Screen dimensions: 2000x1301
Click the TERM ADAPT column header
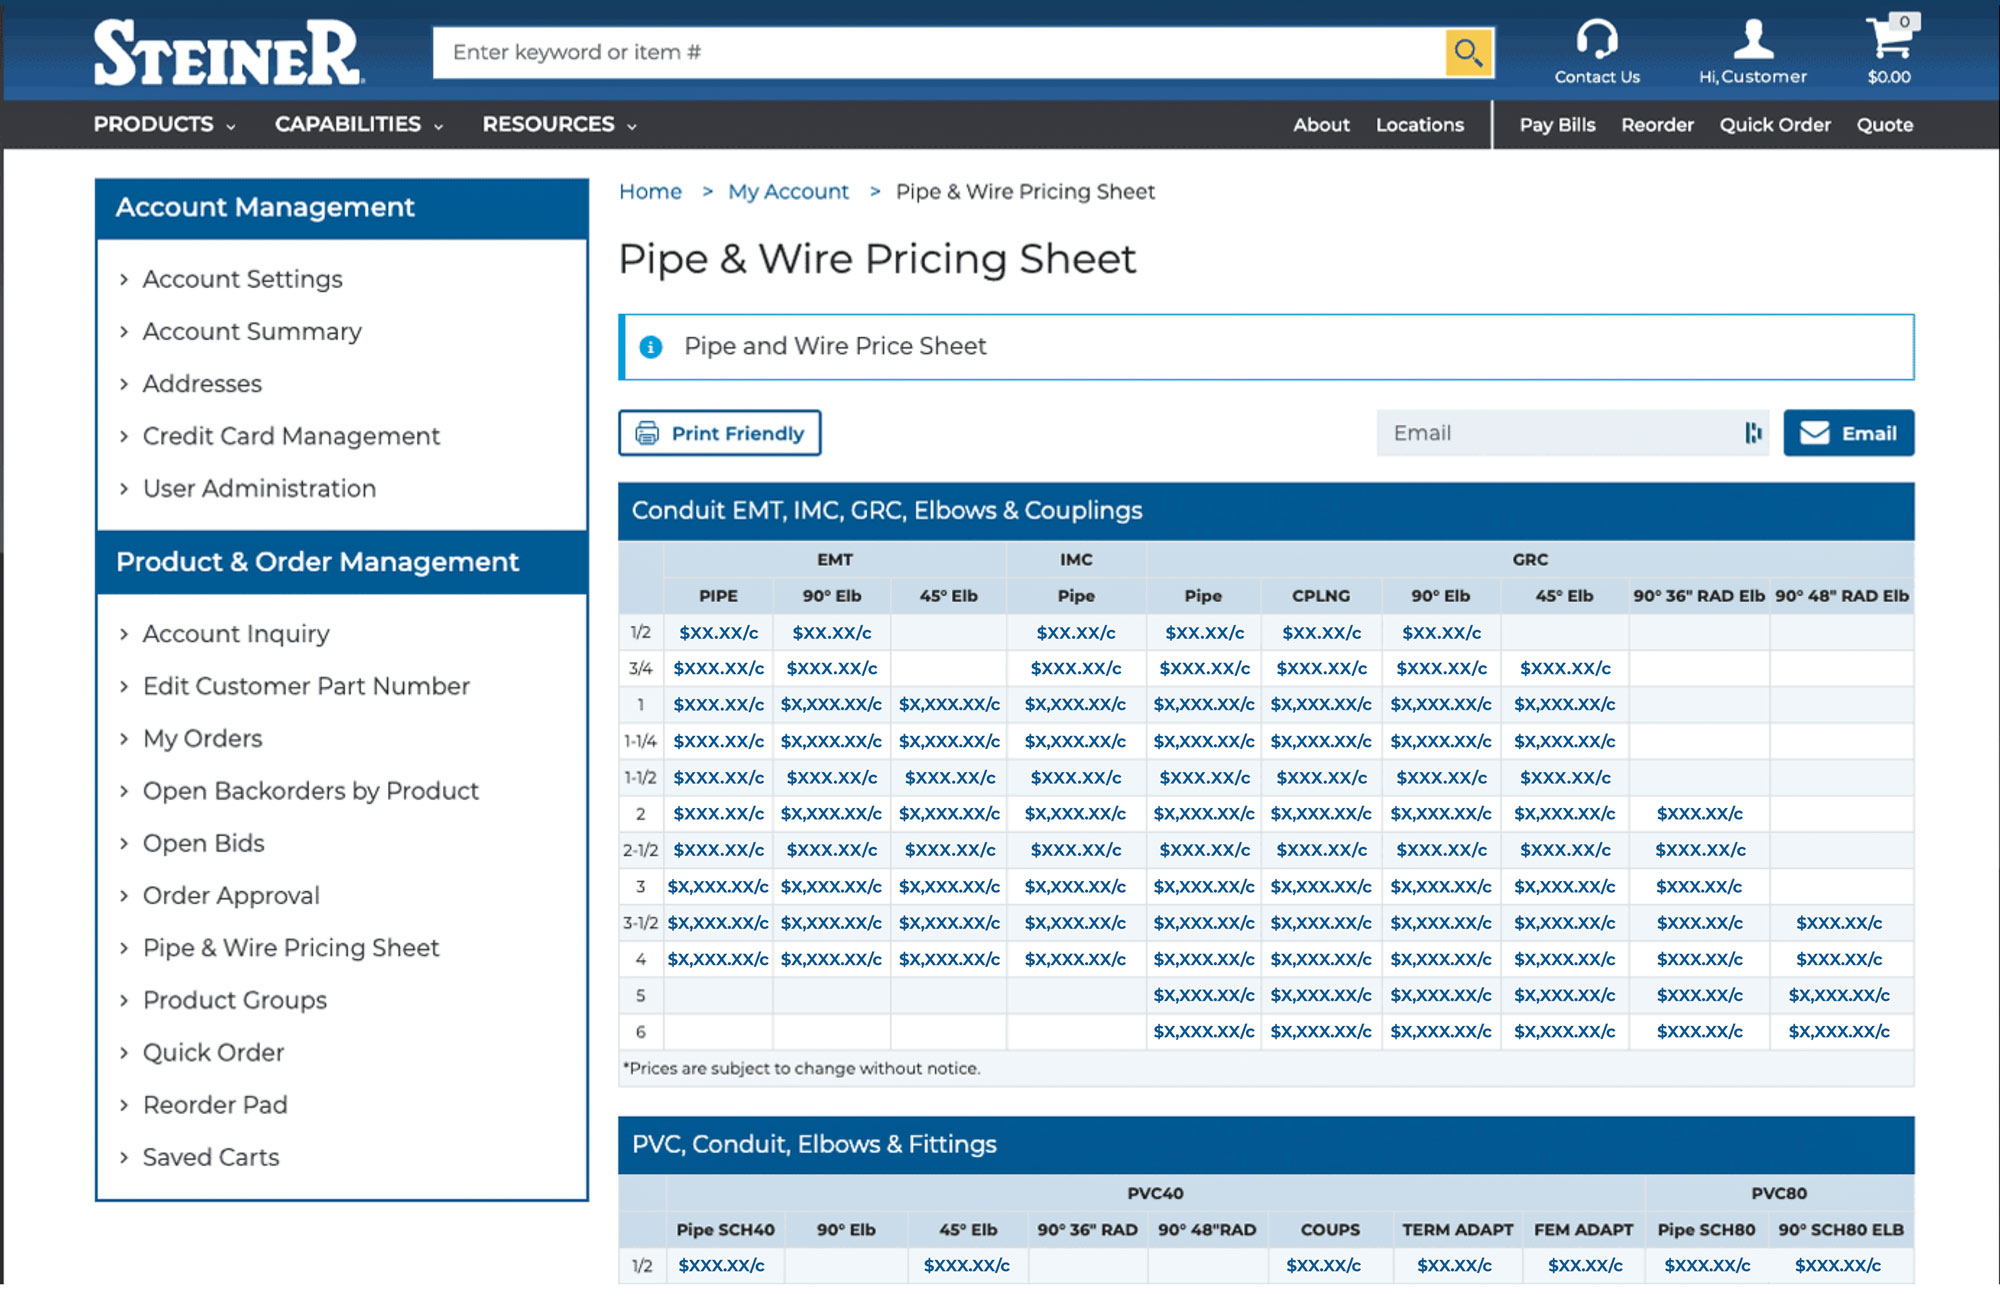(x=1457, y=1230)
